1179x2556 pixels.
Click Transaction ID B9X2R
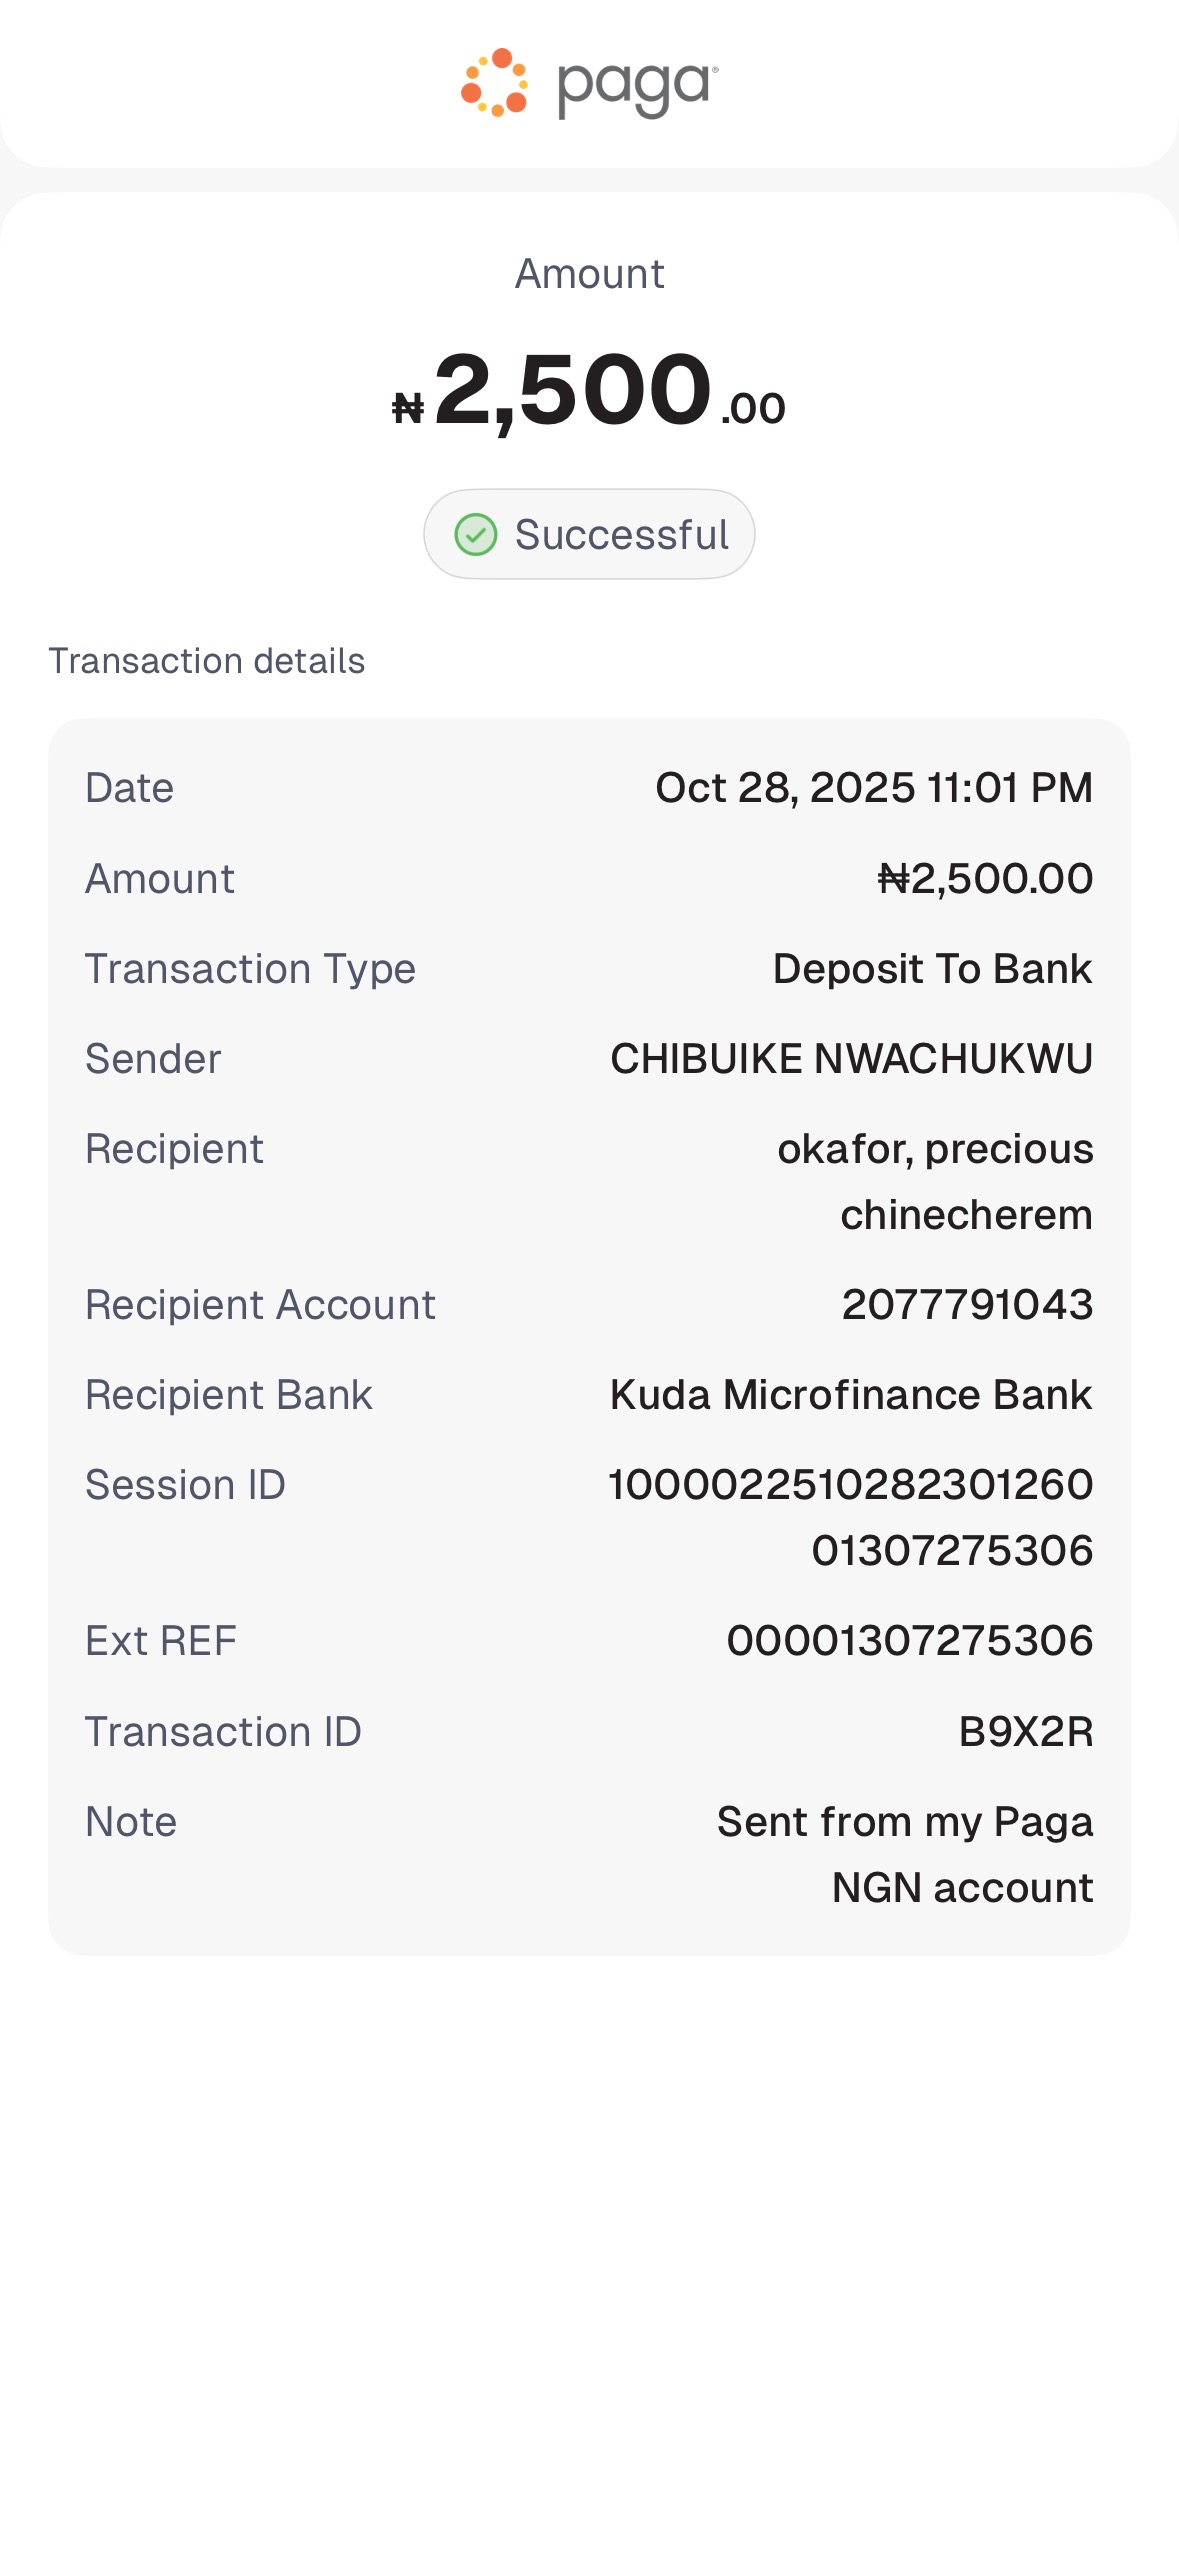tap(1025, 1732)
